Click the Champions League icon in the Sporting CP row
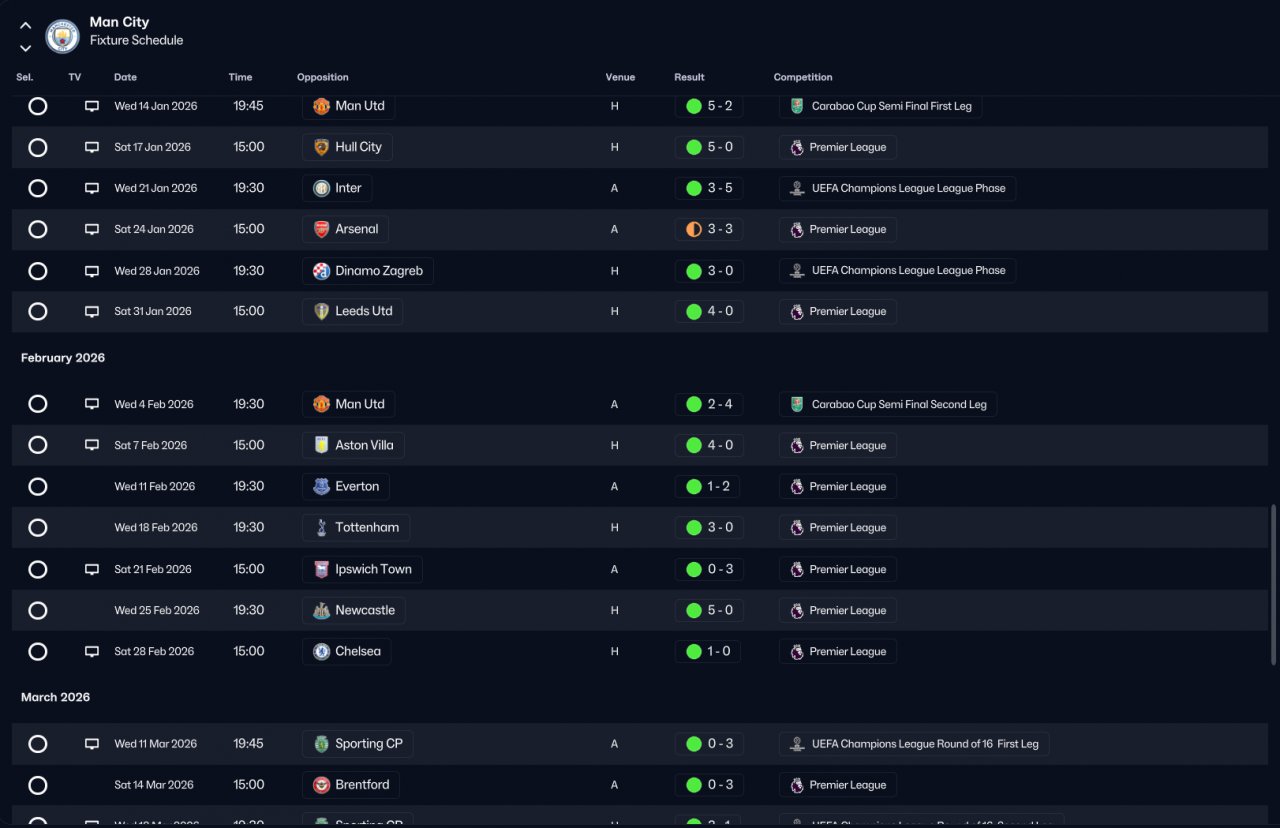 coord(797,744)
